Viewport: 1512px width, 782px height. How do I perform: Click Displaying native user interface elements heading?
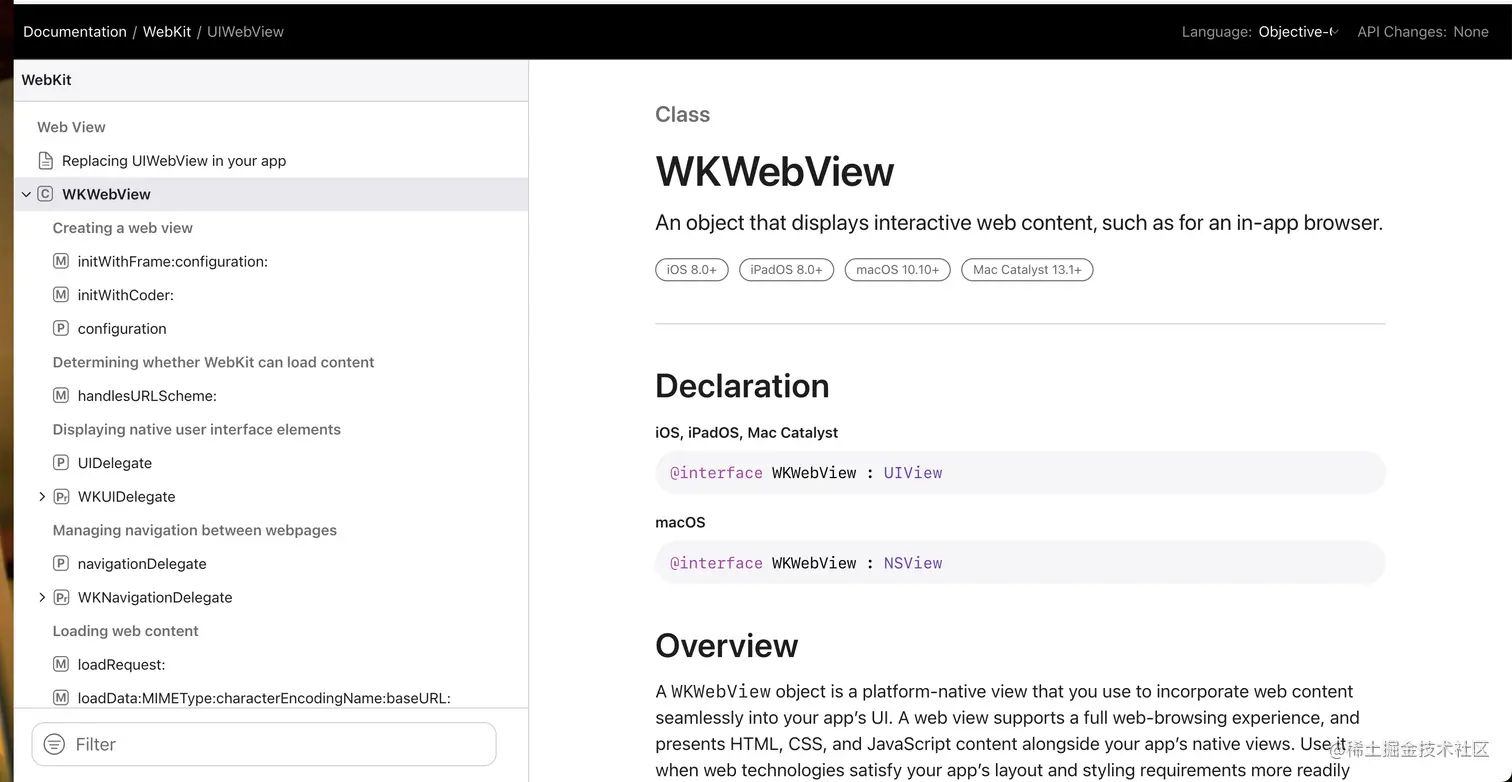point(196,429)
